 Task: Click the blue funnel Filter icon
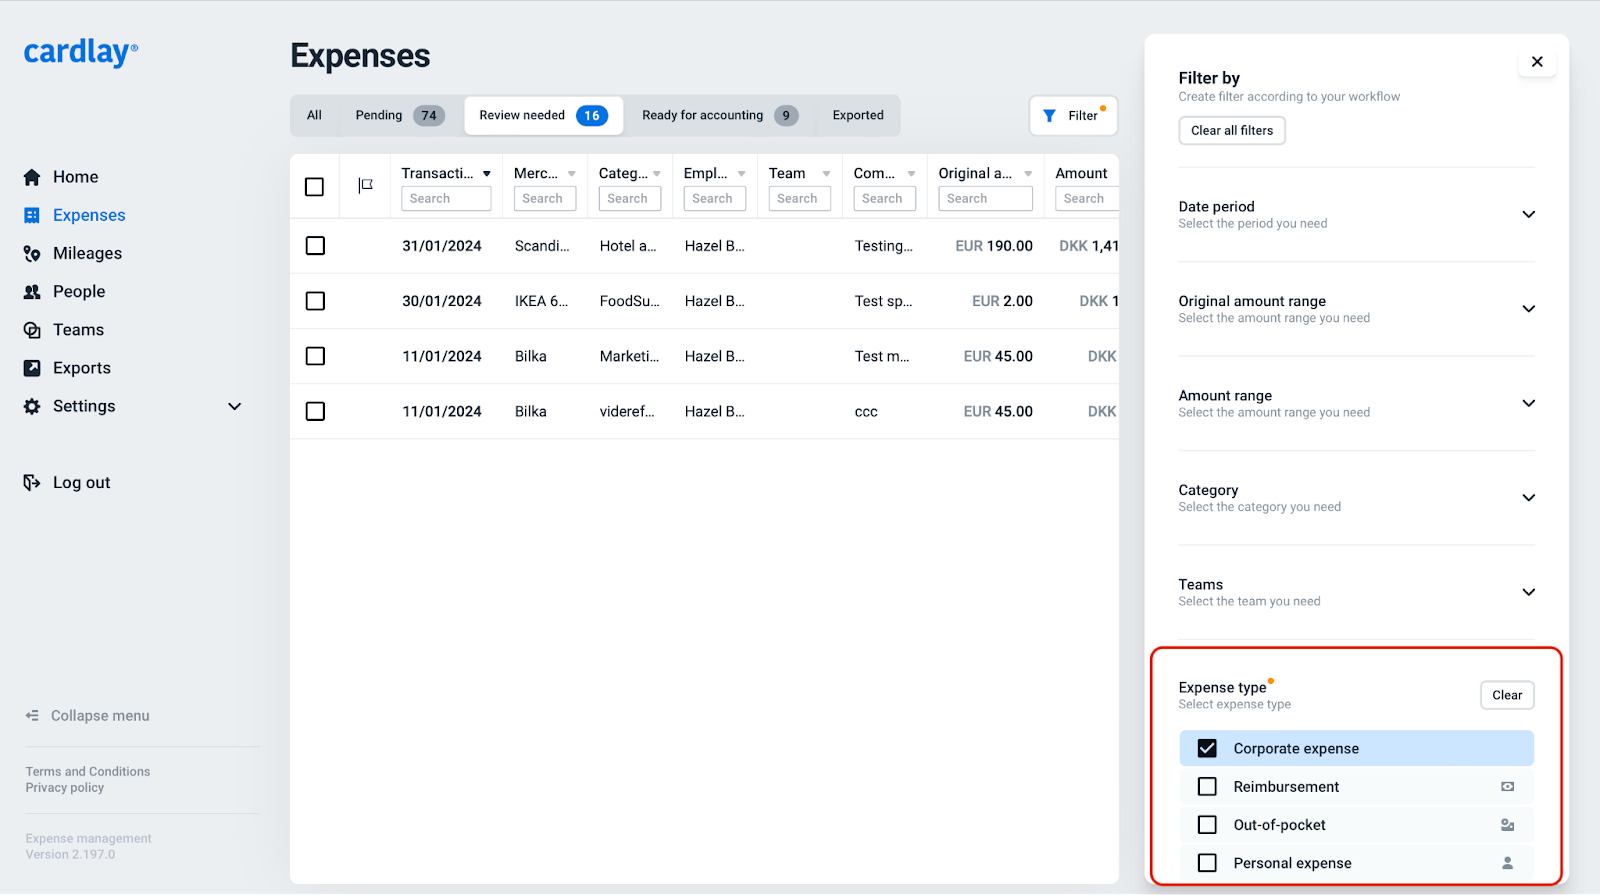click(1049, 116)
